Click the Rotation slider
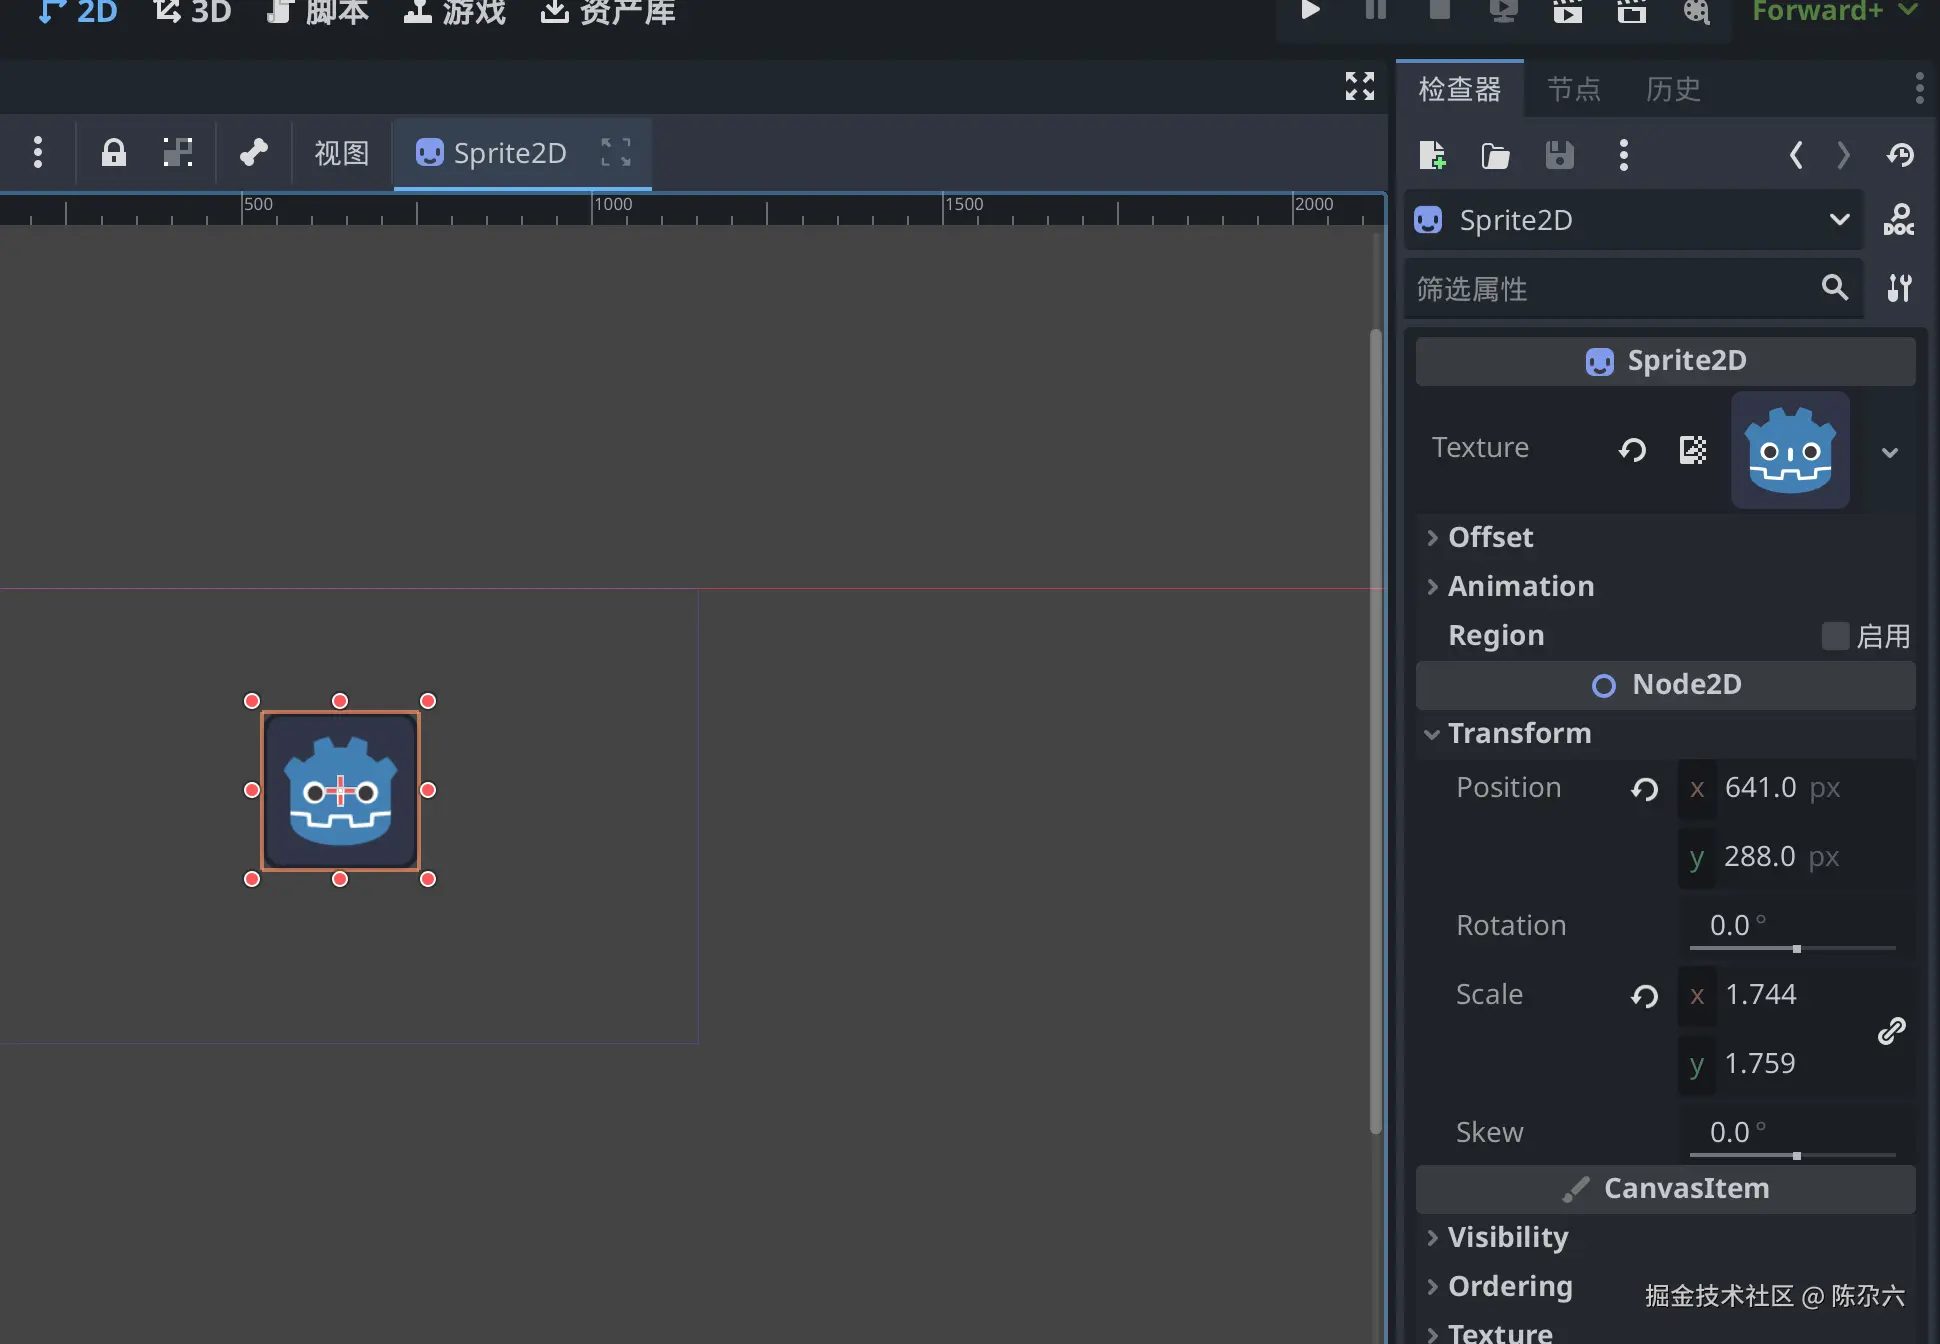This screenshot has height=1344, width=1940. tap(1792, 948)
